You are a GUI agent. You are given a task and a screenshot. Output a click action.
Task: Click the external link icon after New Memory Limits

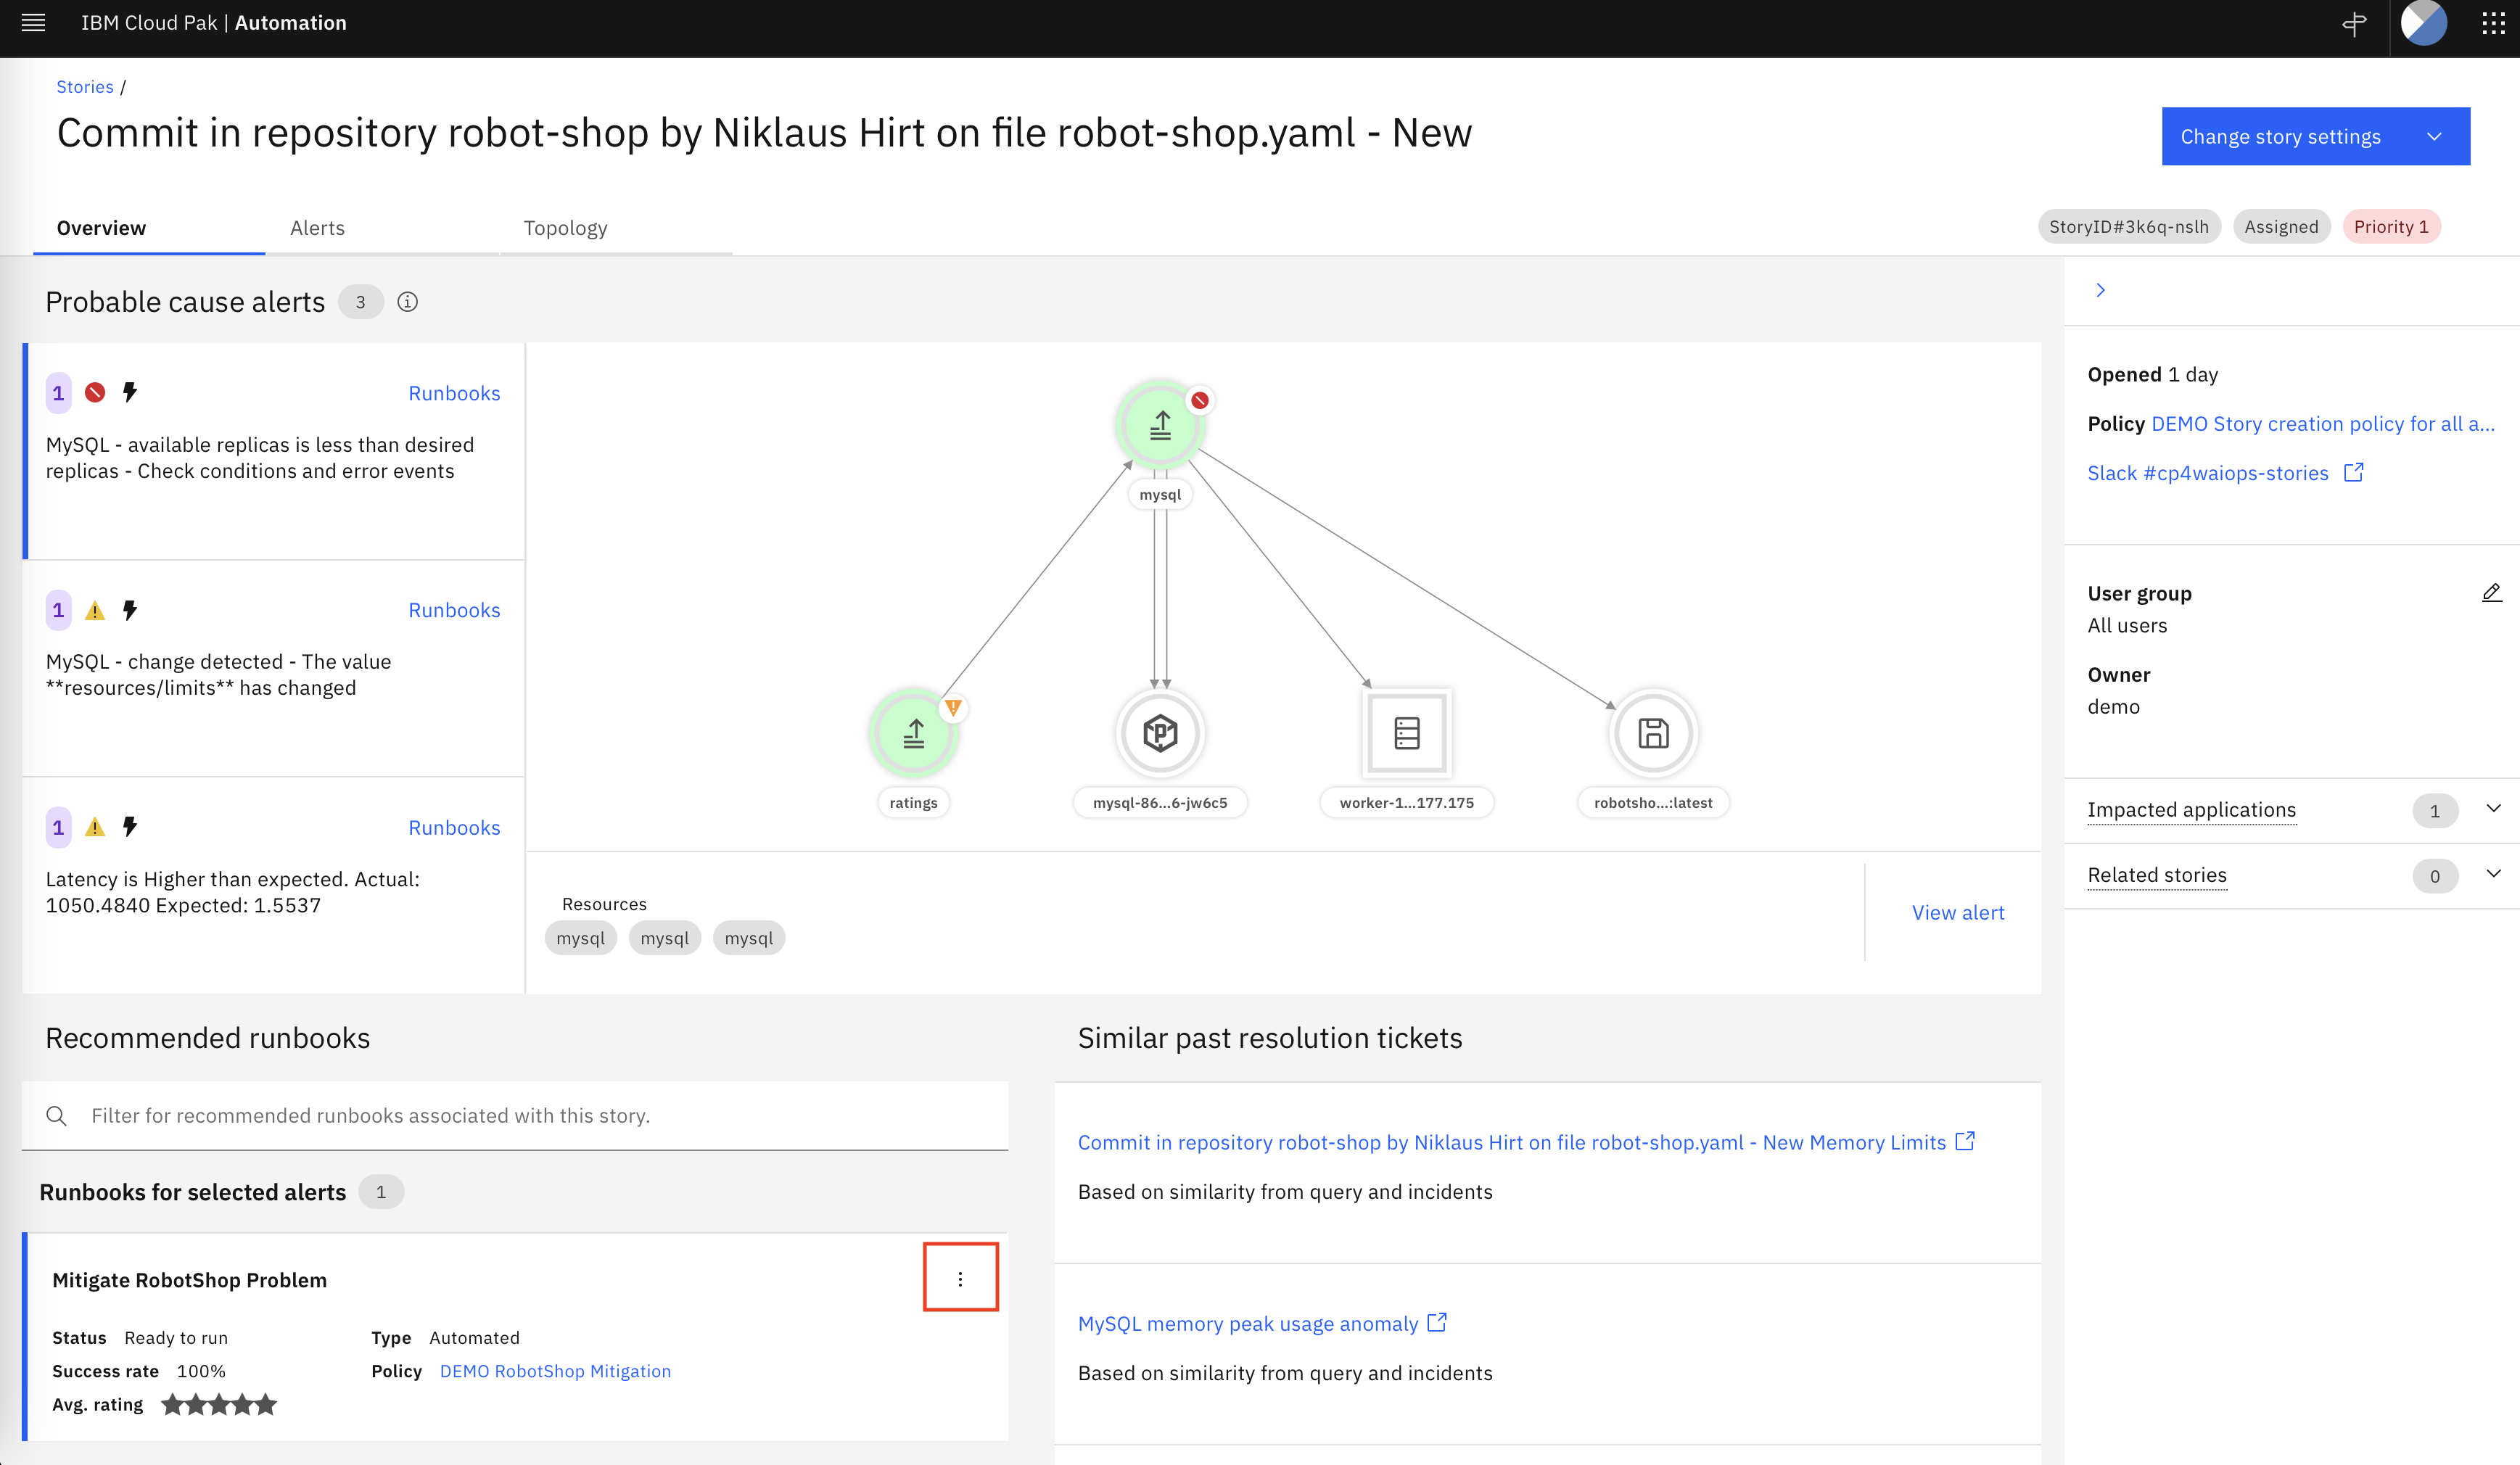click(x=1965, y=1141)
